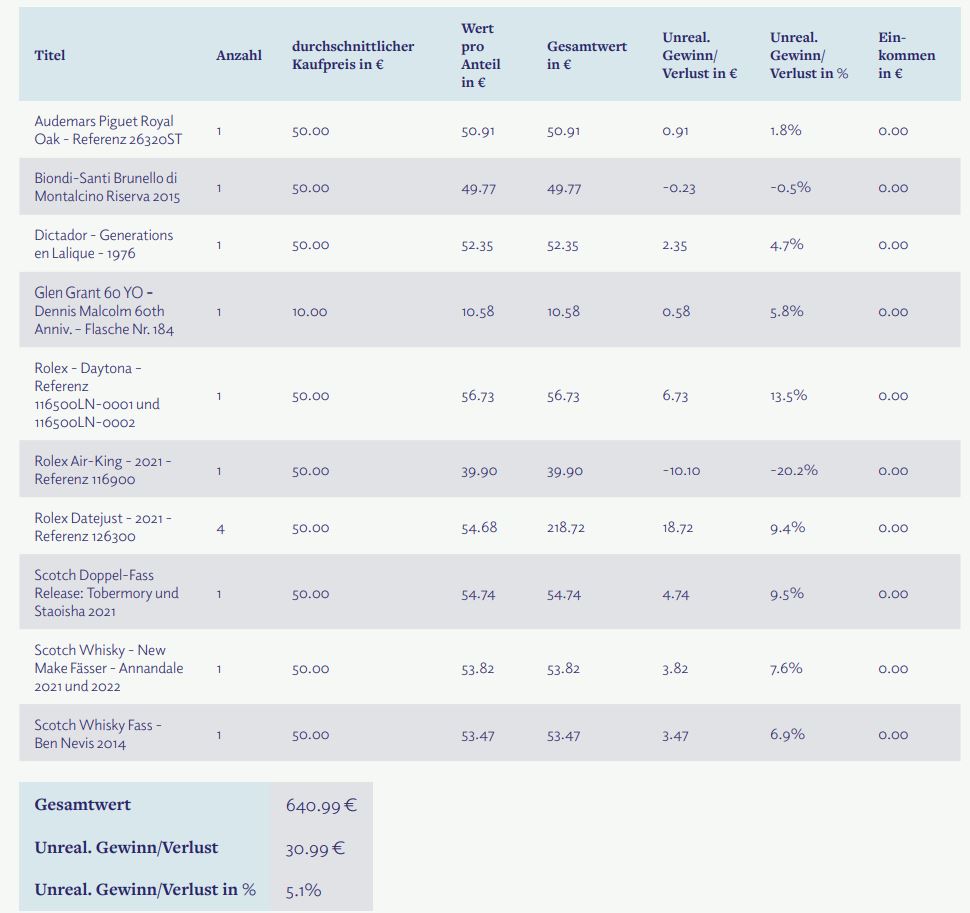Viewport: 970px width, 913px height.
Task: Select the 1.8% percentage cell
Action: tap(786, 131)
